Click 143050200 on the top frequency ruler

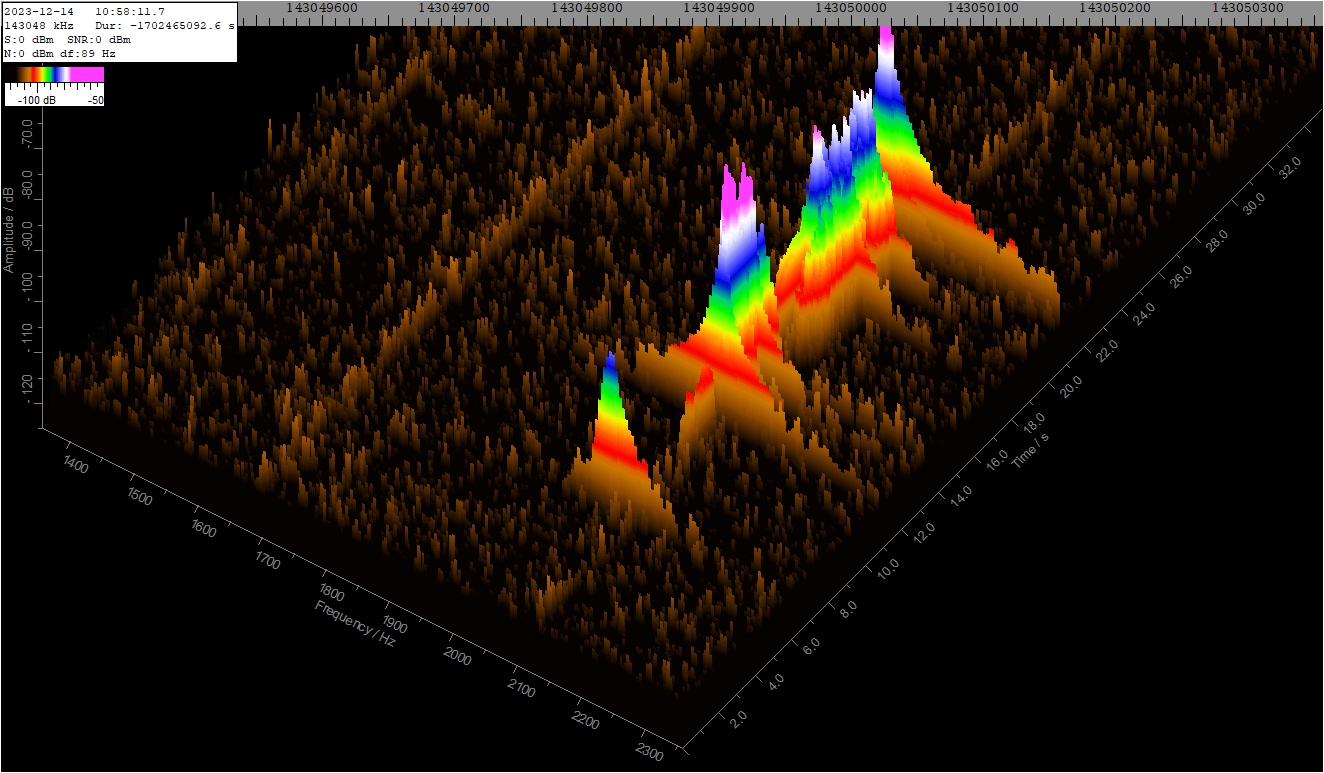(x=1115, y=7)
